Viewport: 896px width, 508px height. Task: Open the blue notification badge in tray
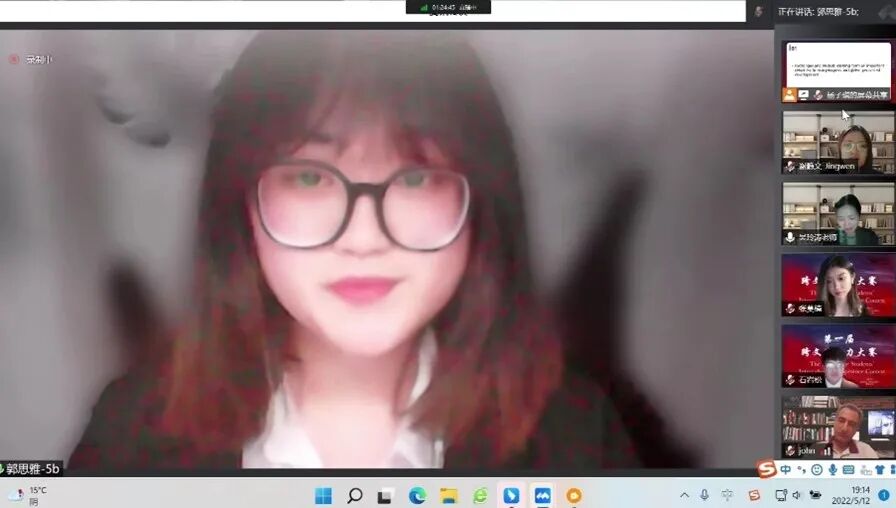click(x=884, y=495)
